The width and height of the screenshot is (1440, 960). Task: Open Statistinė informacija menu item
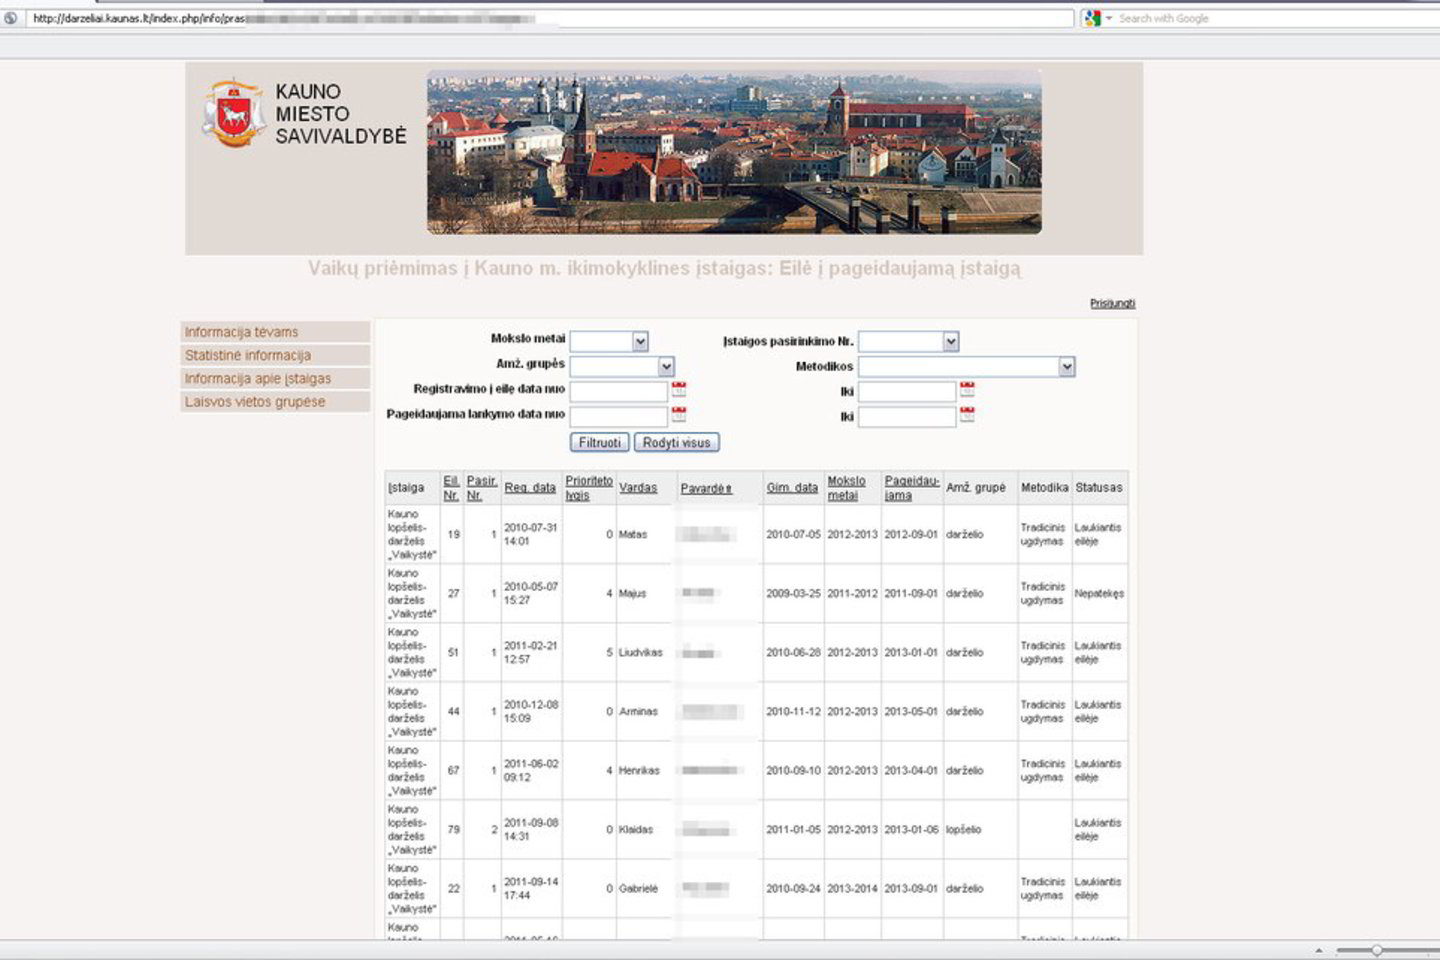click(x=275, y=355)
